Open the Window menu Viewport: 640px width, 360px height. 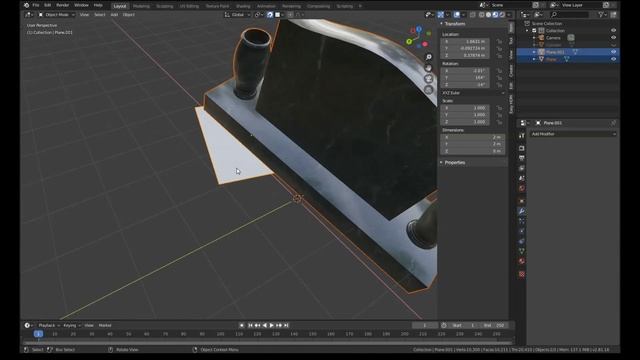[81, 5]
